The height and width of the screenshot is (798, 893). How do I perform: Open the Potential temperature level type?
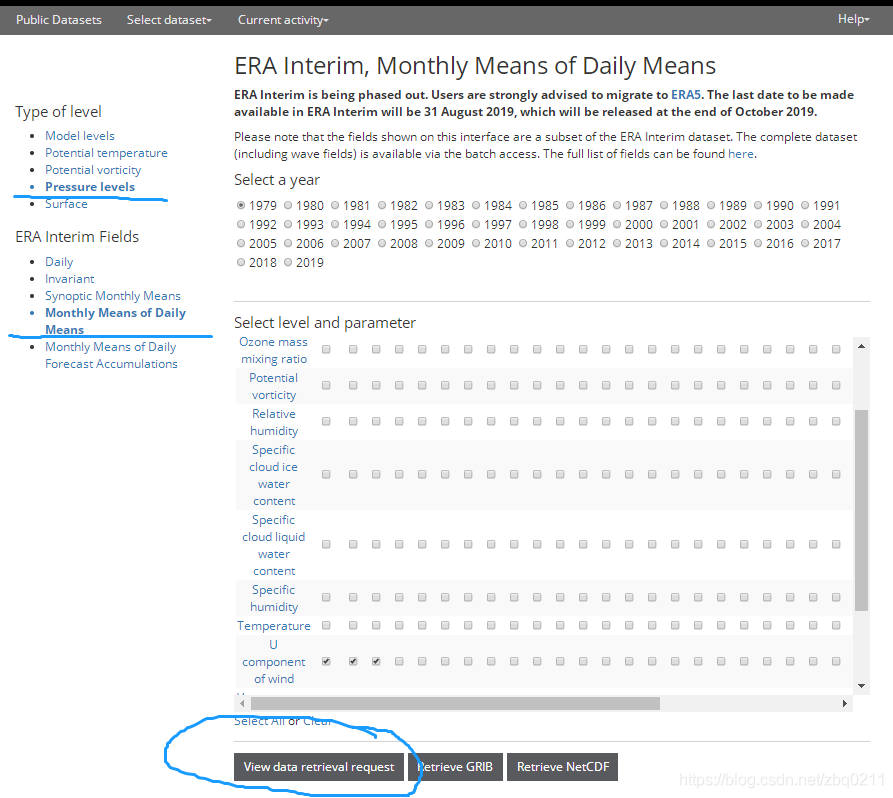tap(106, 153)
